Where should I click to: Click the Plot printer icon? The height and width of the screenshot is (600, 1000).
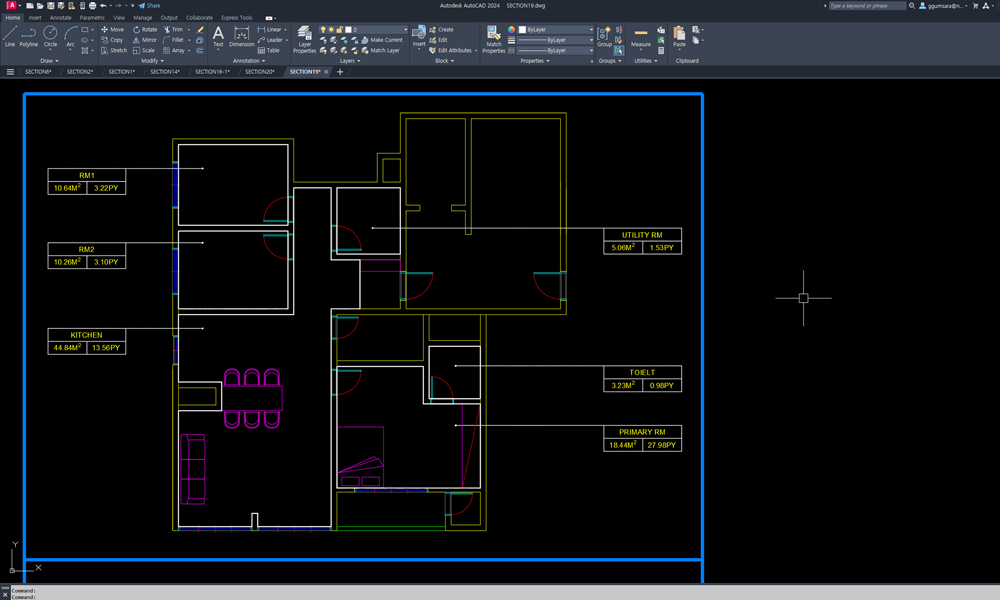point(92,6)
